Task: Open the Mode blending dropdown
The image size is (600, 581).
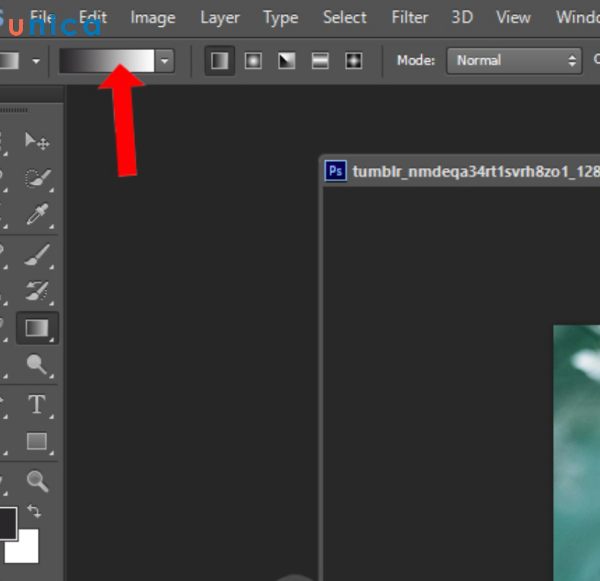Action: tap(514, 60)
